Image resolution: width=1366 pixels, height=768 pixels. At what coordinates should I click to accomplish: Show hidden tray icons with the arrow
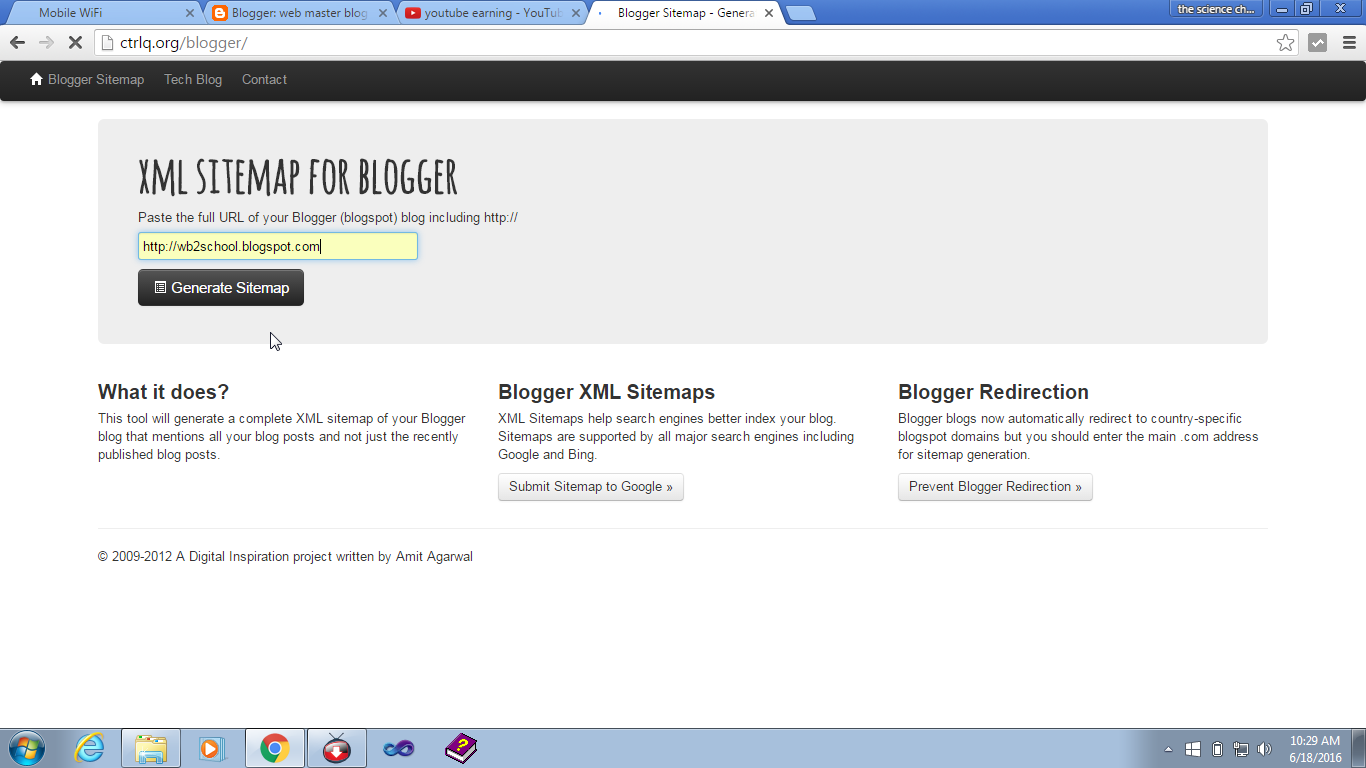[1169, 749]
